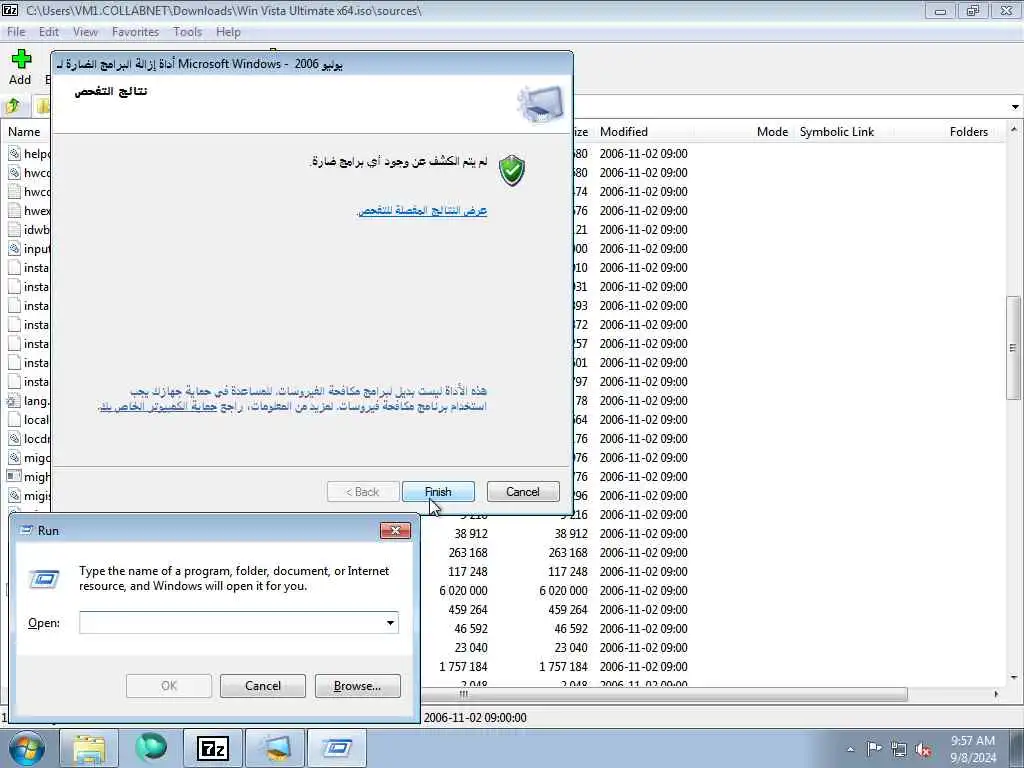Click Browse... in the Run dialog
Image resolution: width=1024 pixels, height=768 pixels.
[x=357, y=686]
